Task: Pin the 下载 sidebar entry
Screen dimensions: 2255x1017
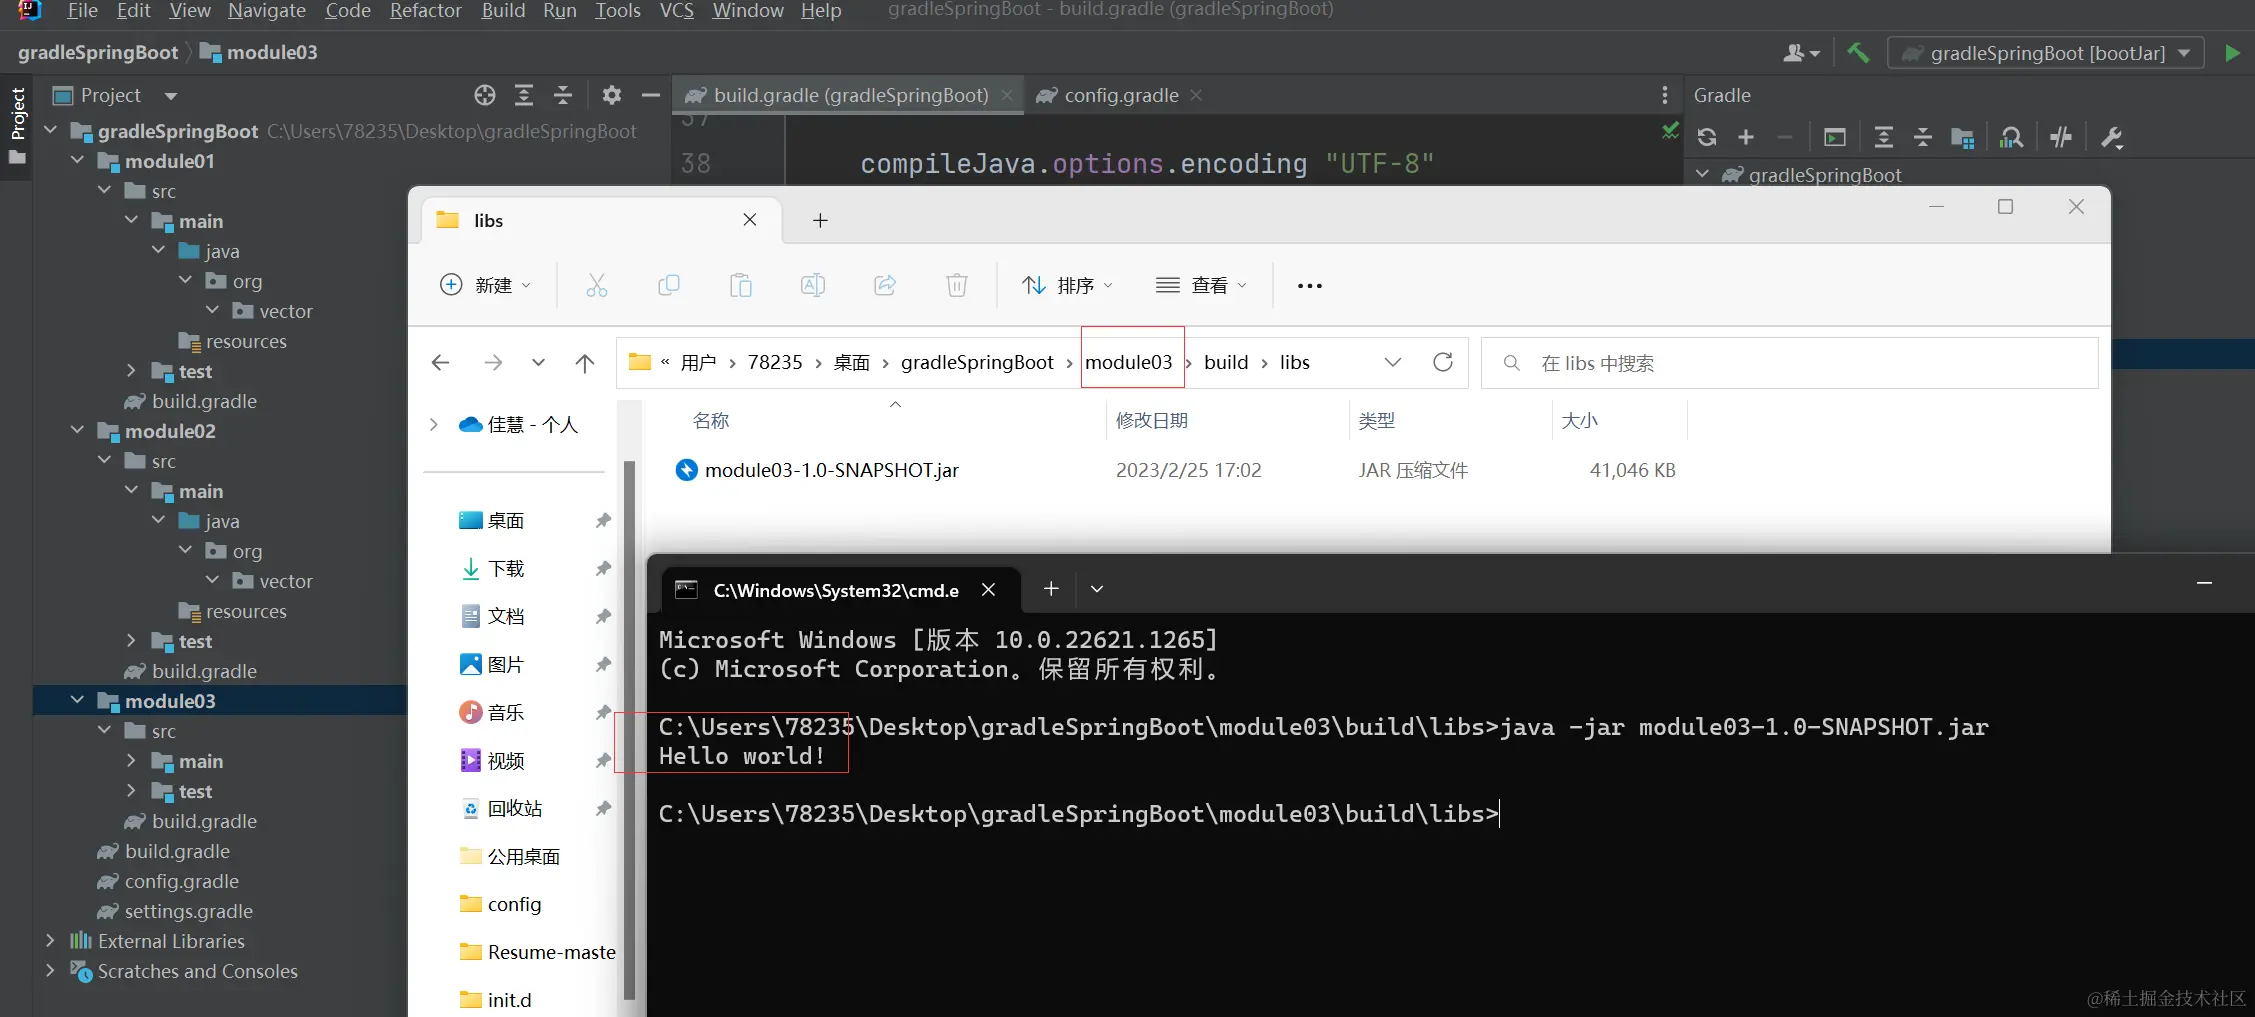Action: coord(601,567)
